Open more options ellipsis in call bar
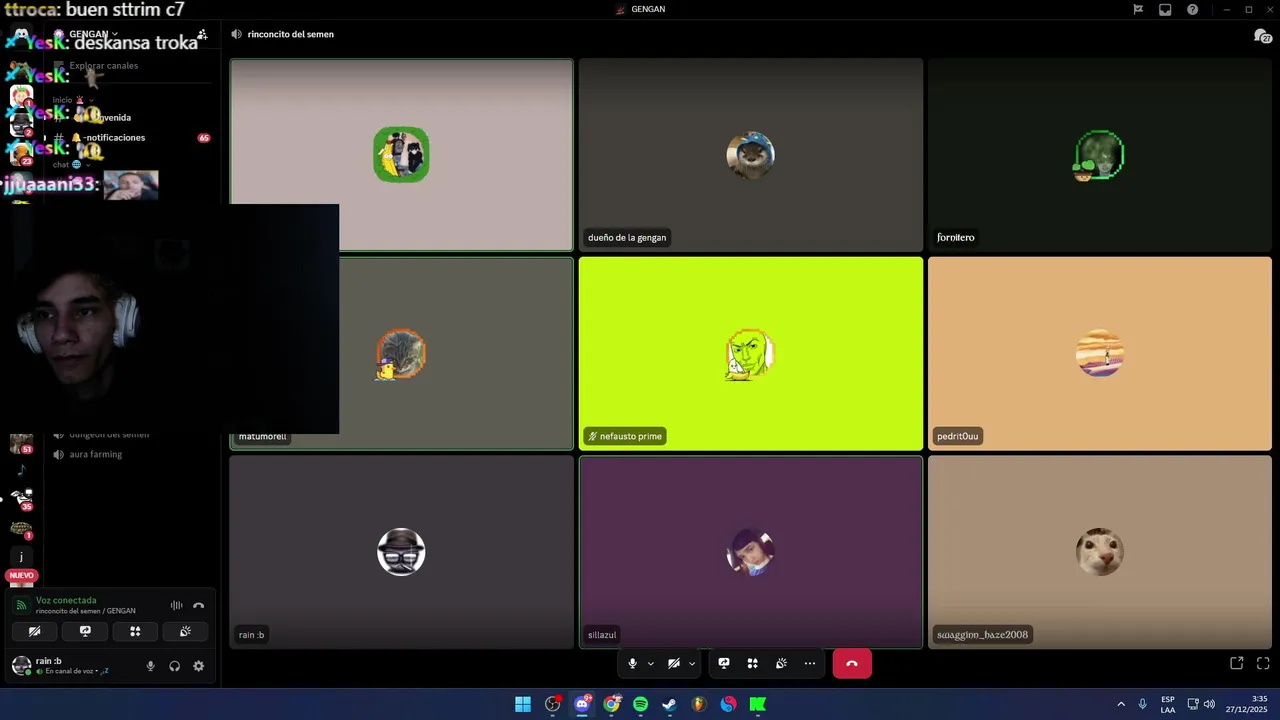 tap(810, 663)
